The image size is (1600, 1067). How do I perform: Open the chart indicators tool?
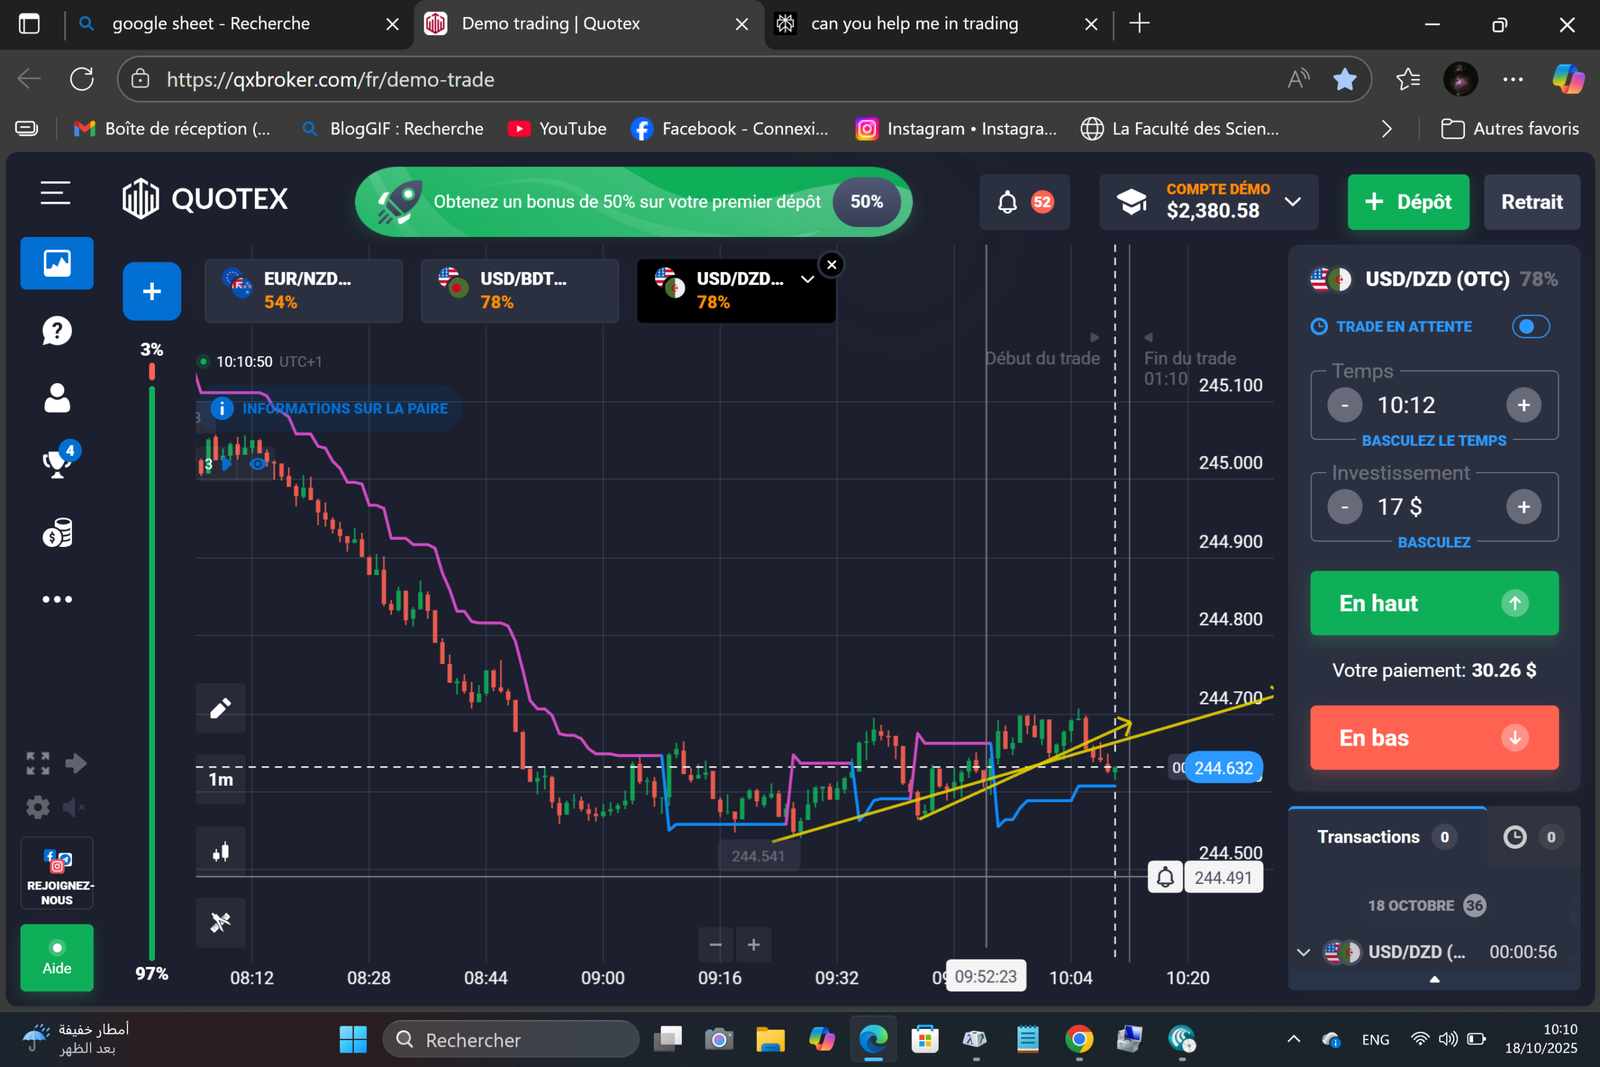(220, 922)
